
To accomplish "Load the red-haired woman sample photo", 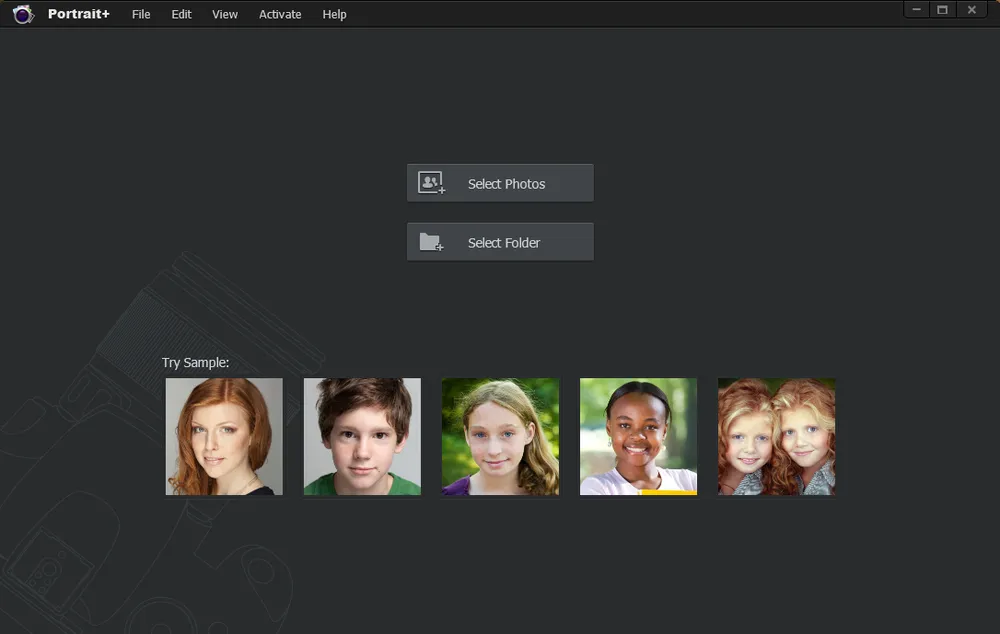I will point(224,436).
